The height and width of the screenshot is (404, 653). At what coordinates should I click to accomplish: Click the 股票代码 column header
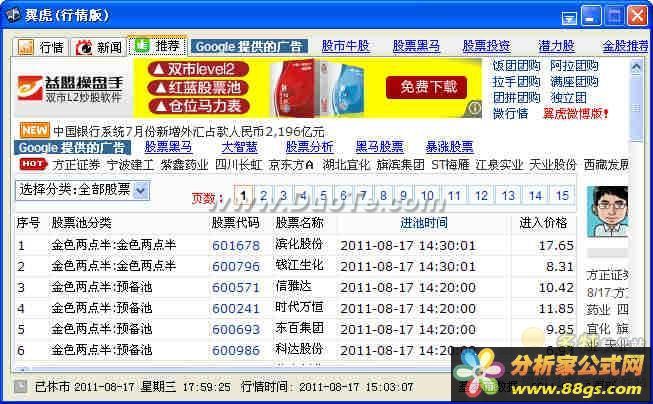235,223
